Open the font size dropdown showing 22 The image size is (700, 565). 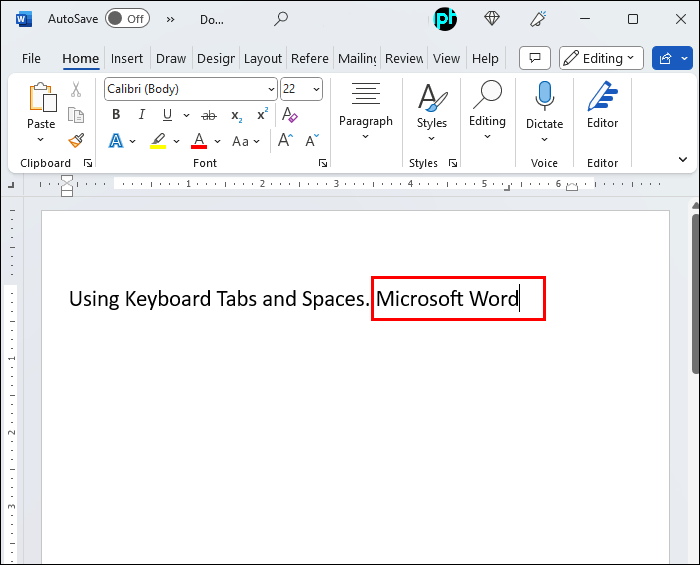pos(317,89)
